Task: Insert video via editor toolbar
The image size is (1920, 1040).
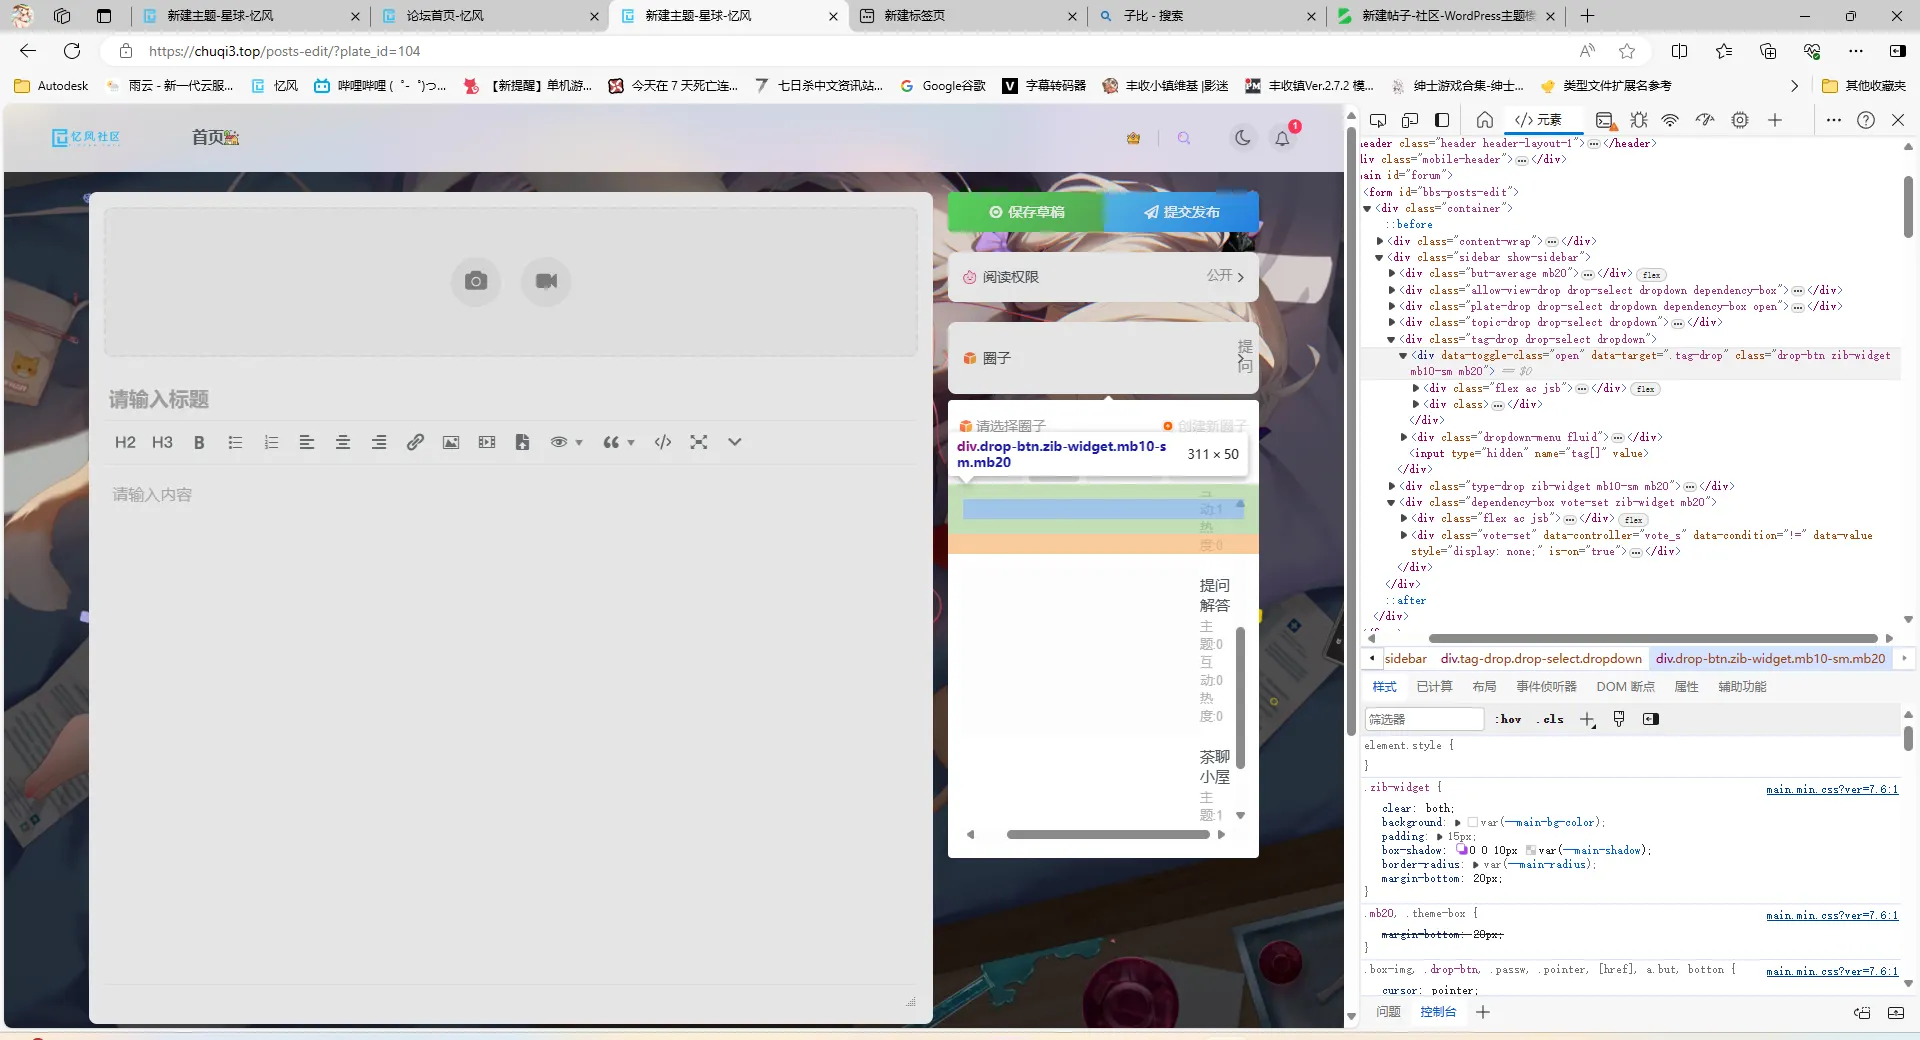Action: tap(487, 442)
